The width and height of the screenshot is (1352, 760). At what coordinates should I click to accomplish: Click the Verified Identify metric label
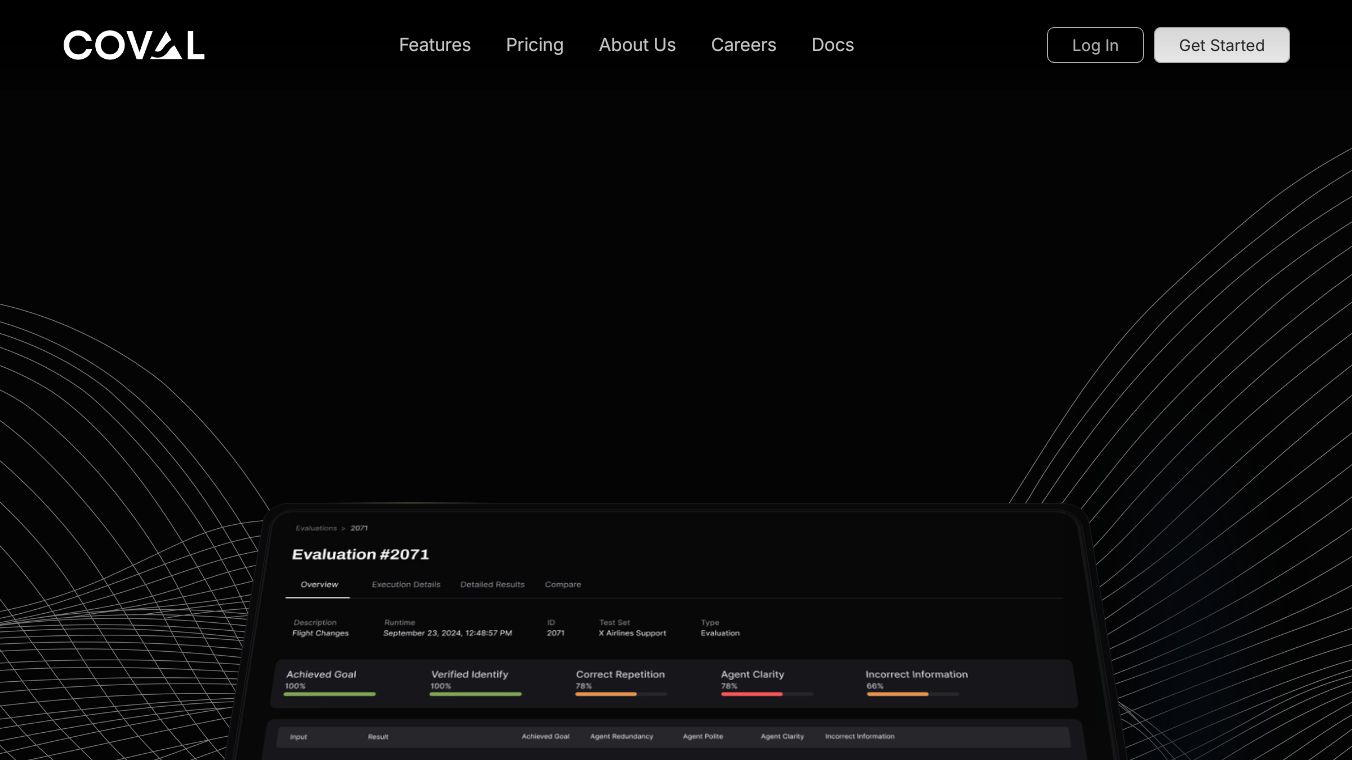point(470,674)
